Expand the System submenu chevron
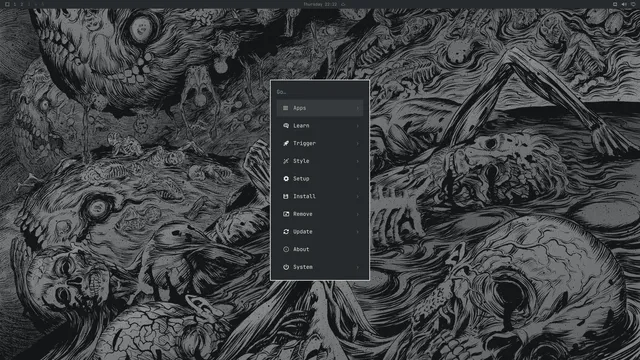640x360 pixels. 358,267
